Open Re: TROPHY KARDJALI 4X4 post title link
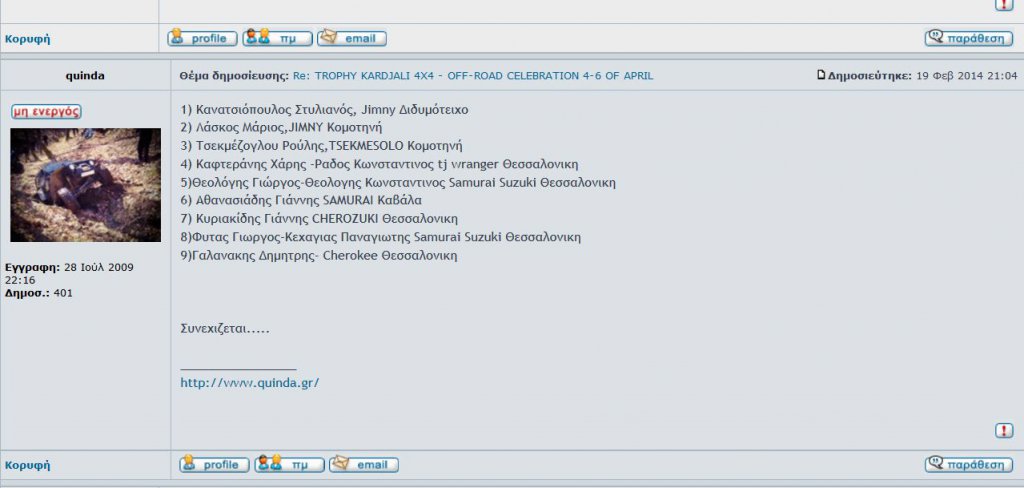 click(x=473, y=76)
